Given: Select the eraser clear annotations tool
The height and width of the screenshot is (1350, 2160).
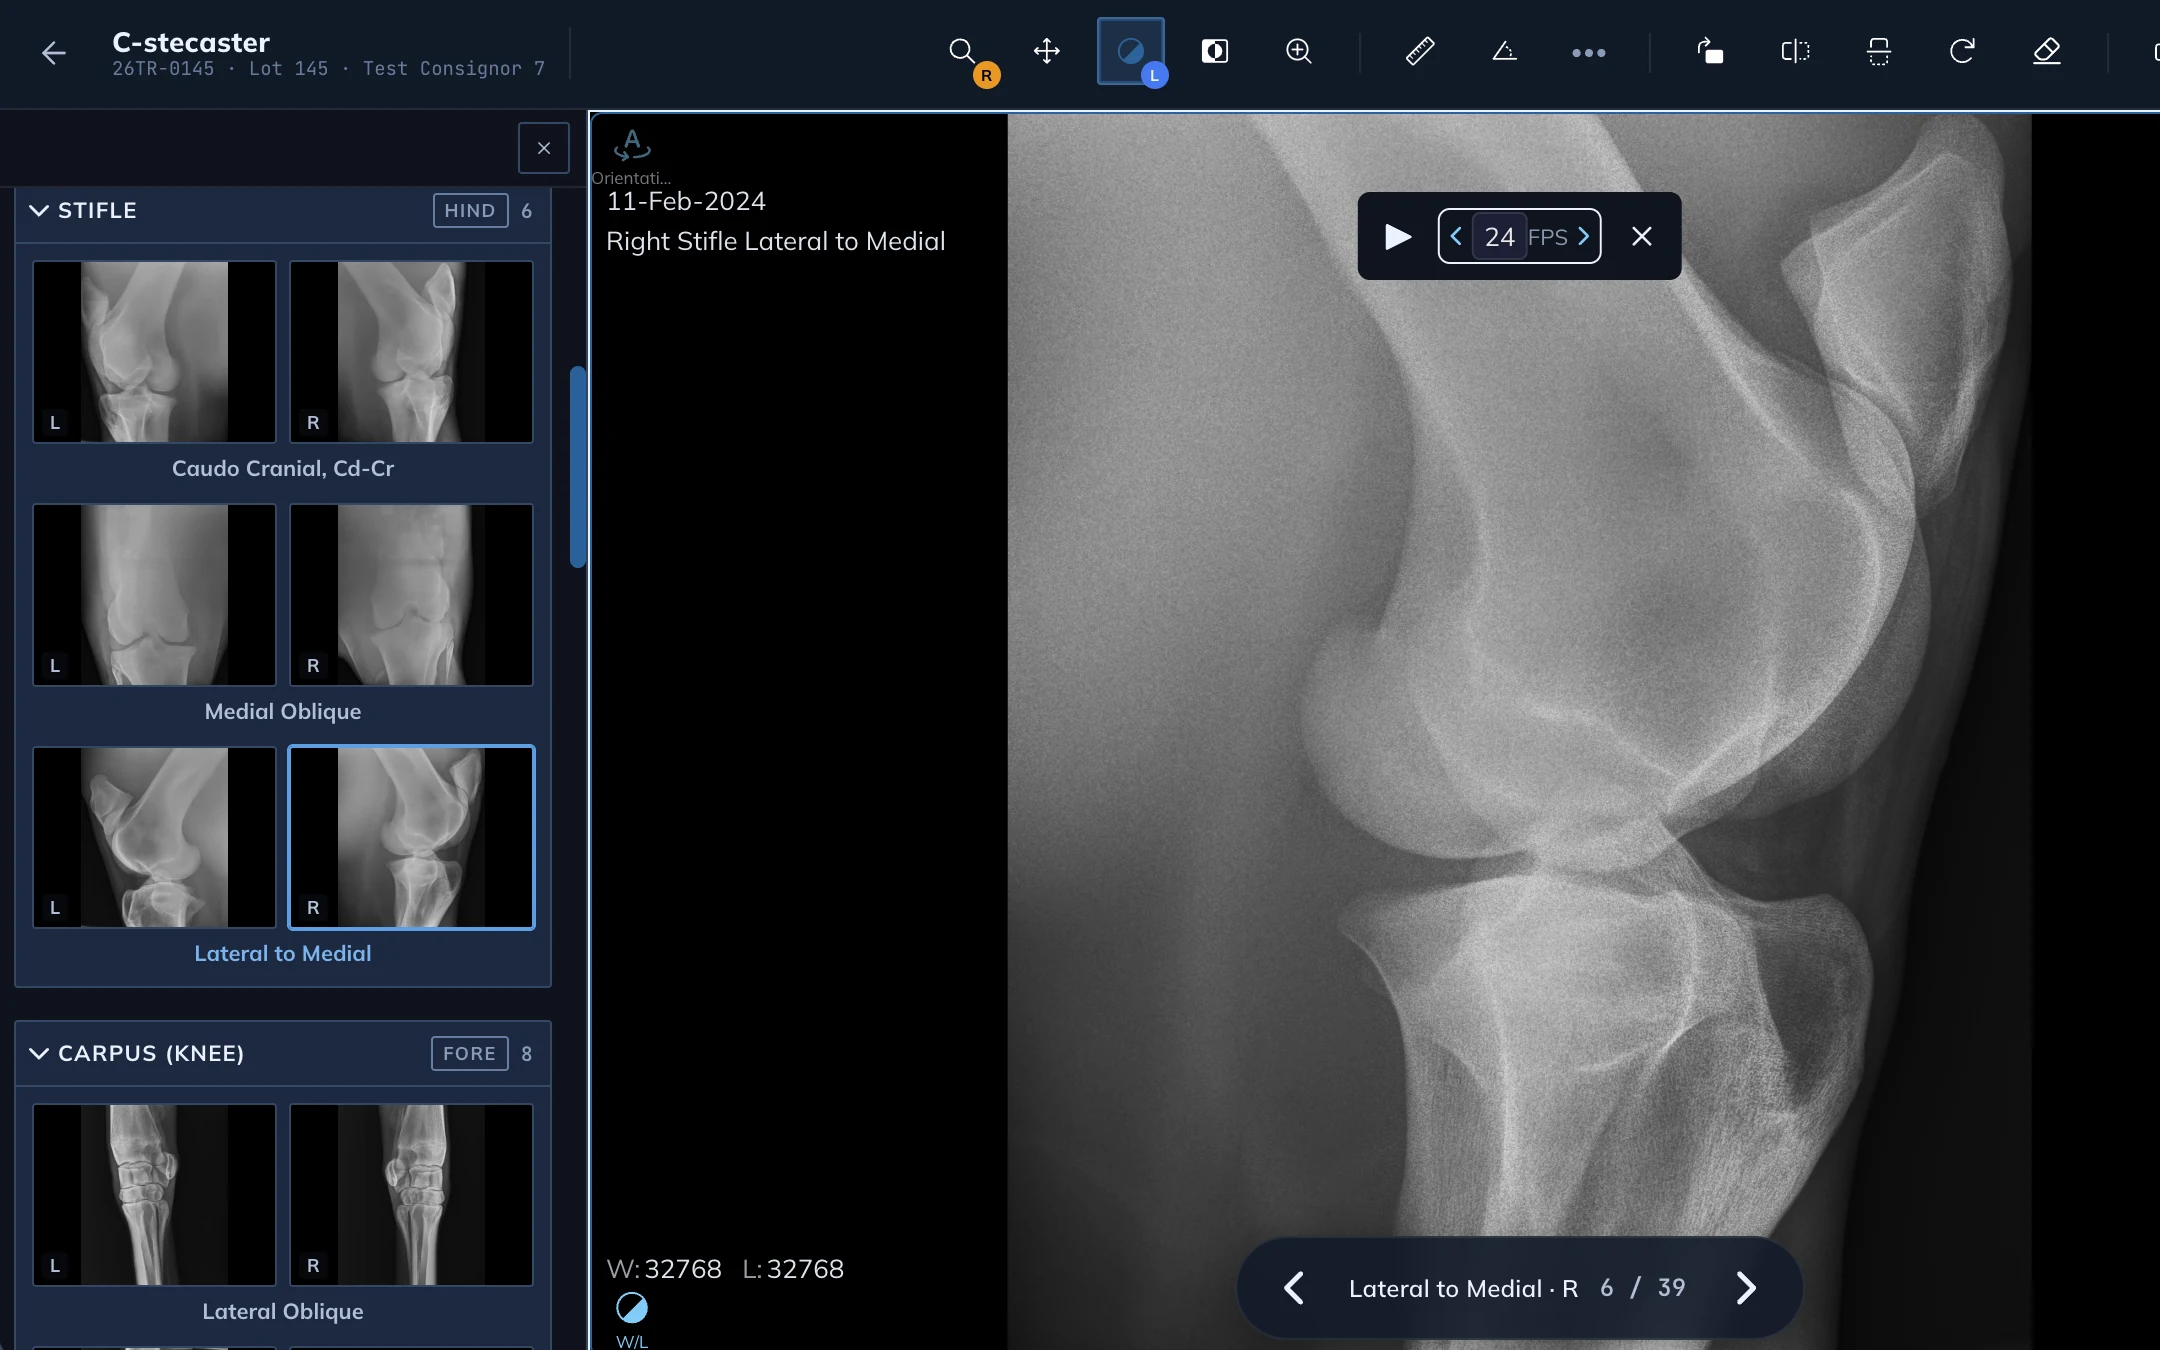Looking at the screenshot, I should coord(2047,51).
